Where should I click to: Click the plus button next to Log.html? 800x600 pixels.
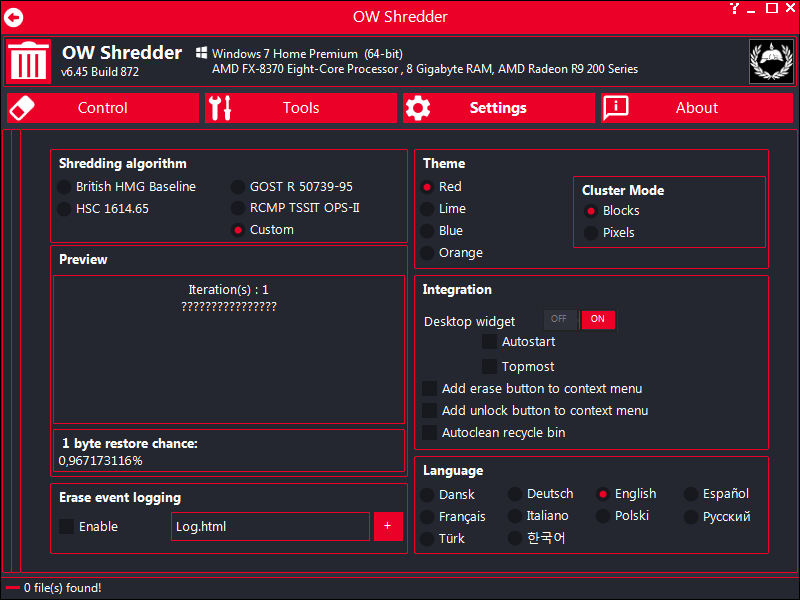pyautogui.click(x=388, y=527)
